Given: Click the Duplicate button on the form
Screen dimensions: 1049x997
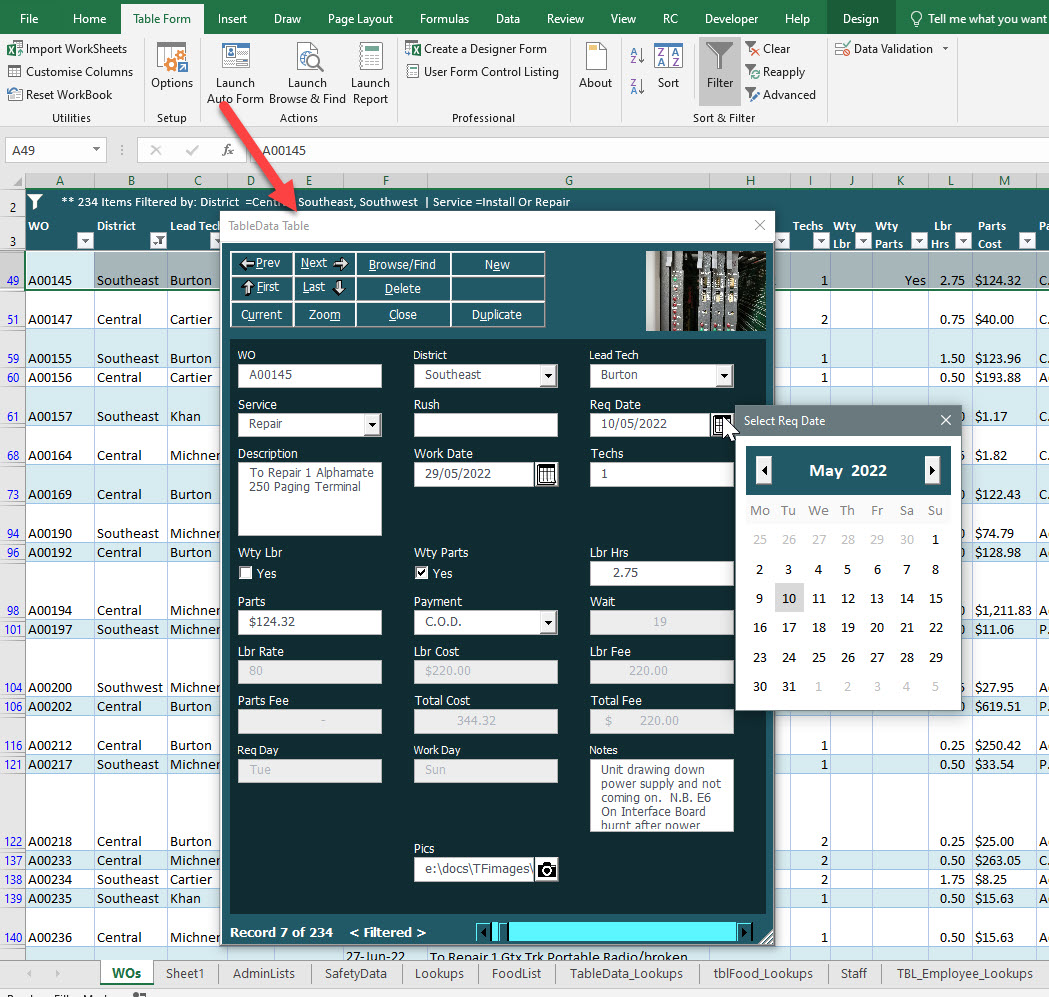Looking at the screenshot, I should 497,313.
